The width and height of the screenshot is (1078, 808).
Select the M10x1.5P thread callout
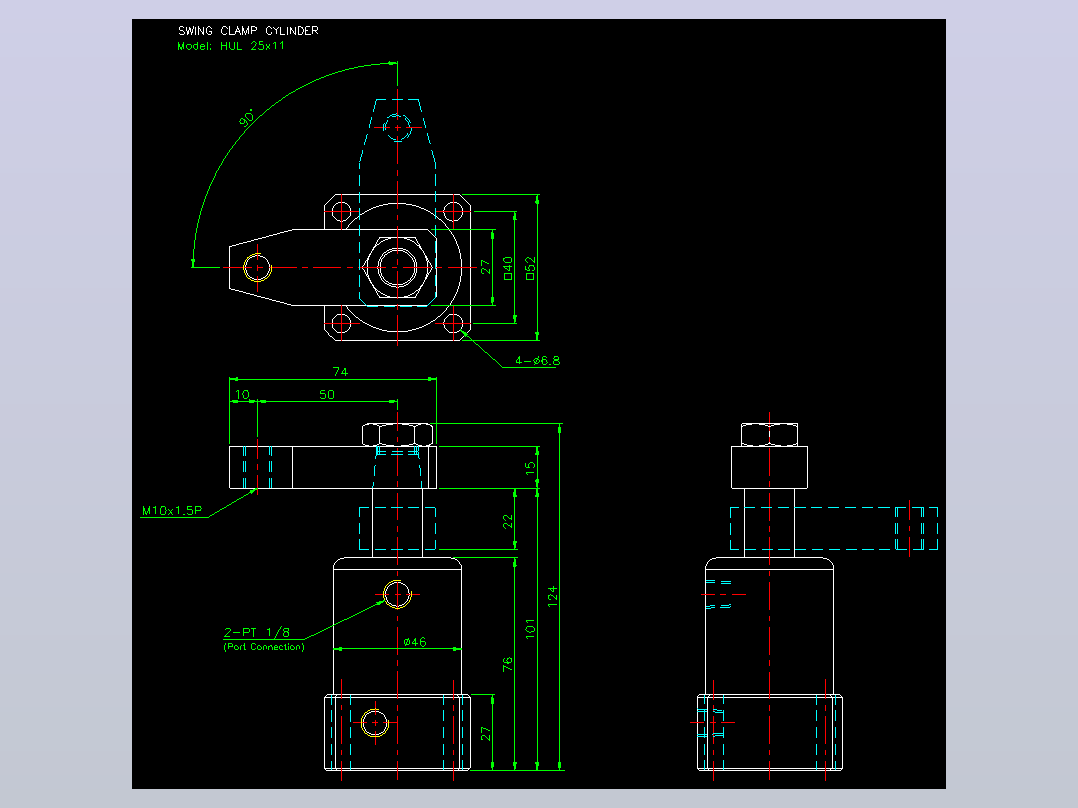pyautogui.click(x=172, y=510)
